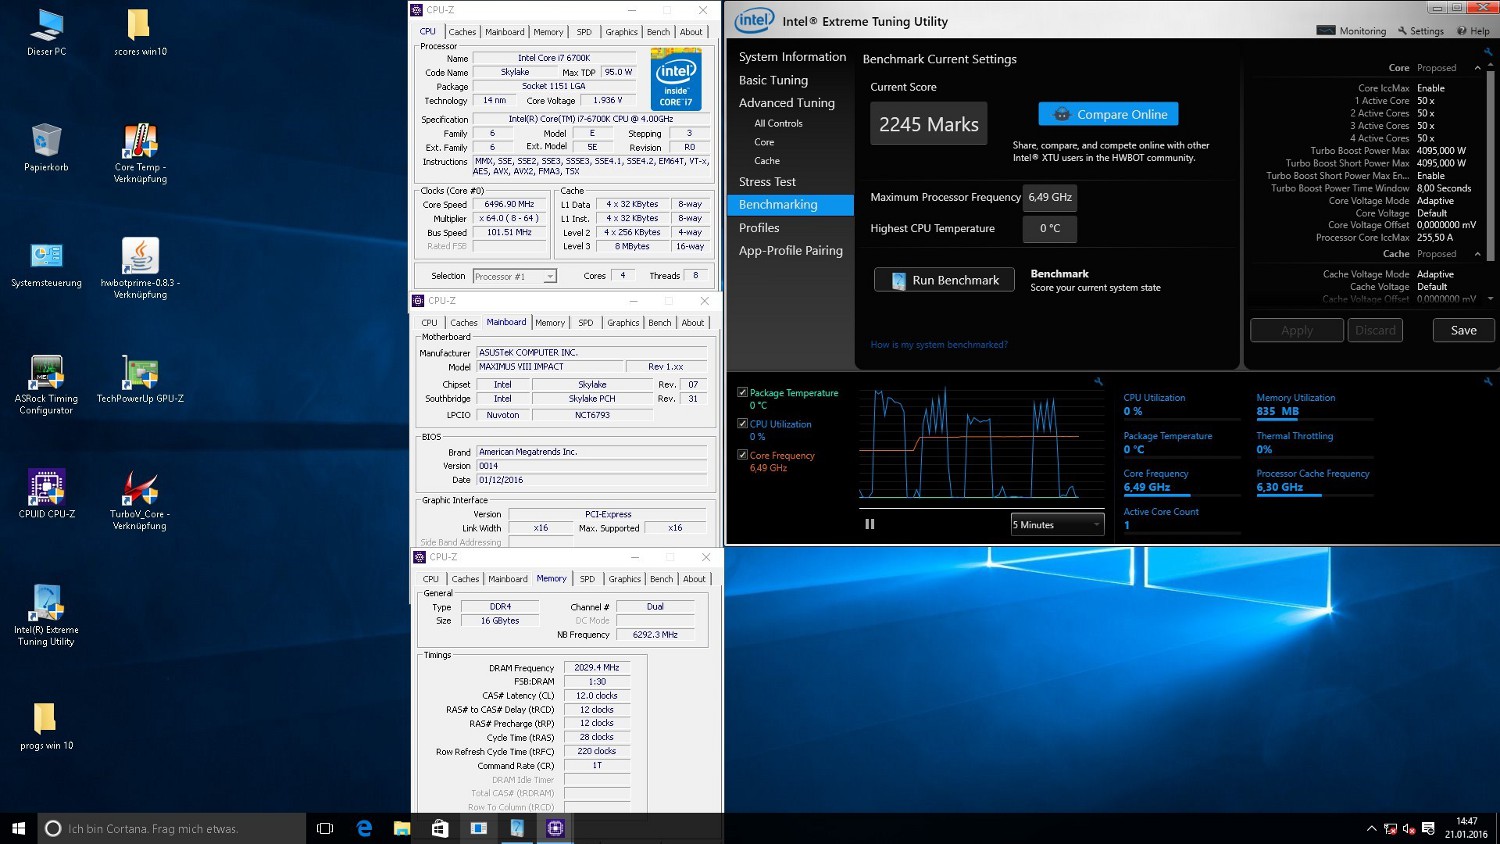This screenshot has height=844, width=1500.
Task: Open XTU Settings wrench
Action: point(1421,31)
